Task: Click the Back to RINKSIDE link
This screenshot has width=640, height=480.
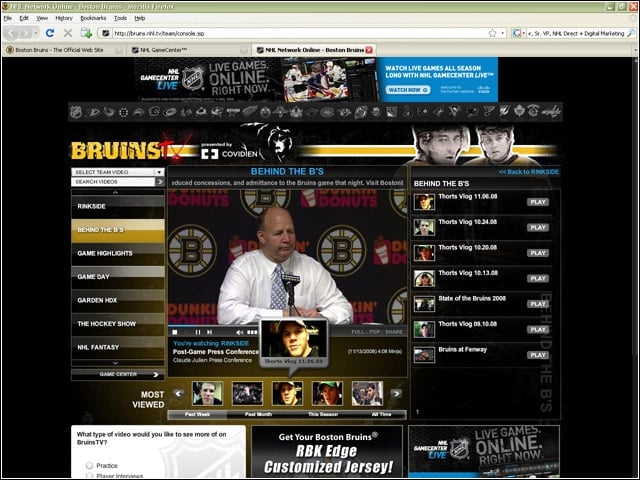Action: [x=529, y=172]
